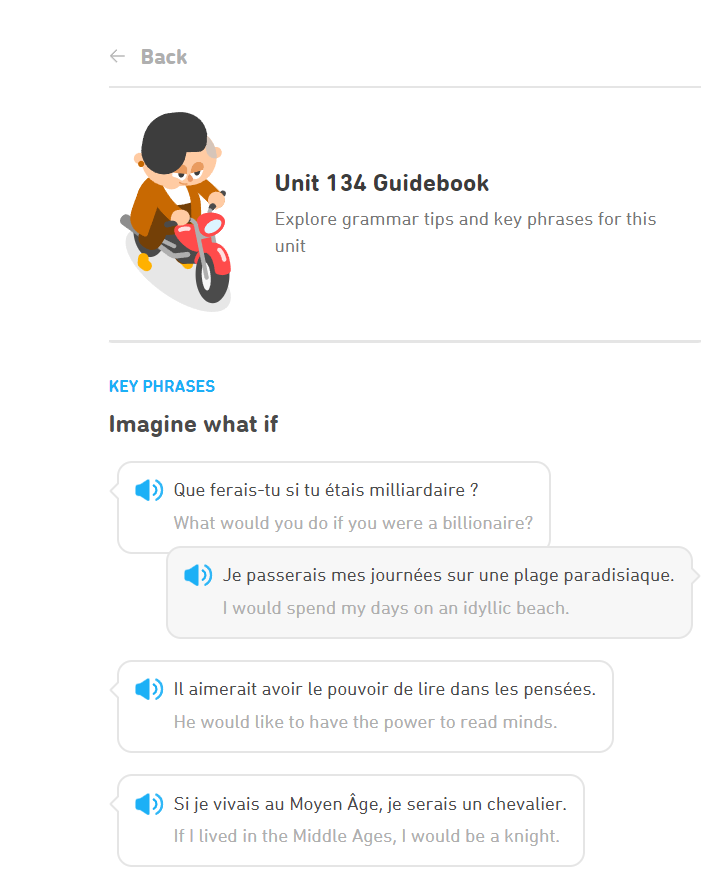This screenshot has height=878, width=722.
Task: Click sentence Je passerais mes journées sur une plage
Action: pyautogui.click(x=448, y=575)
